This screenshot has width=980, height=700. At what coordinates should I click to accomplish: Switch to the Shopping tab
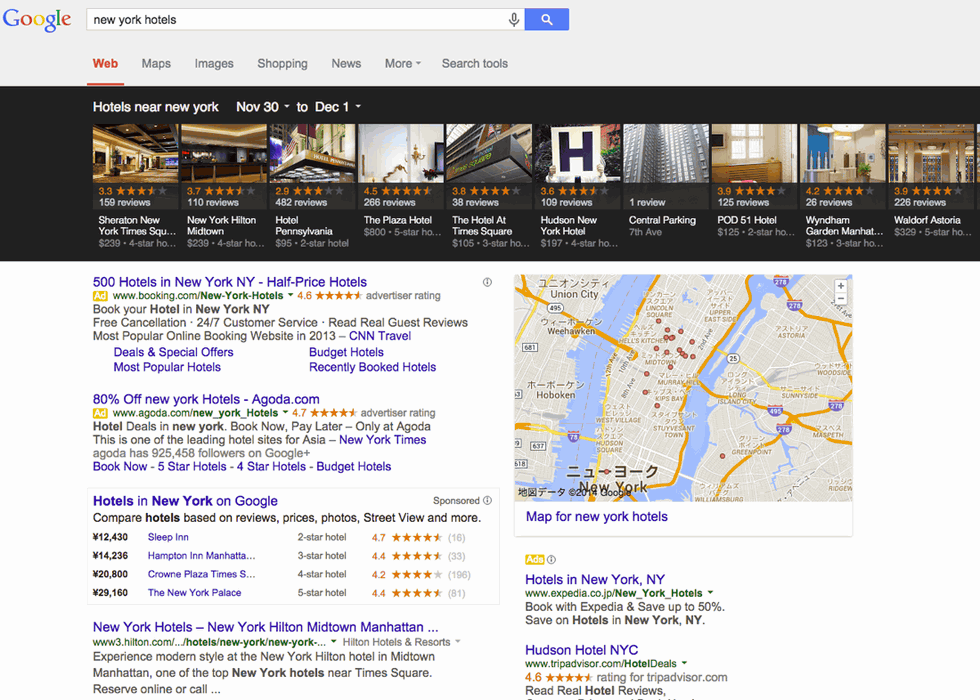pyautogui.click(x=282, y=64)
